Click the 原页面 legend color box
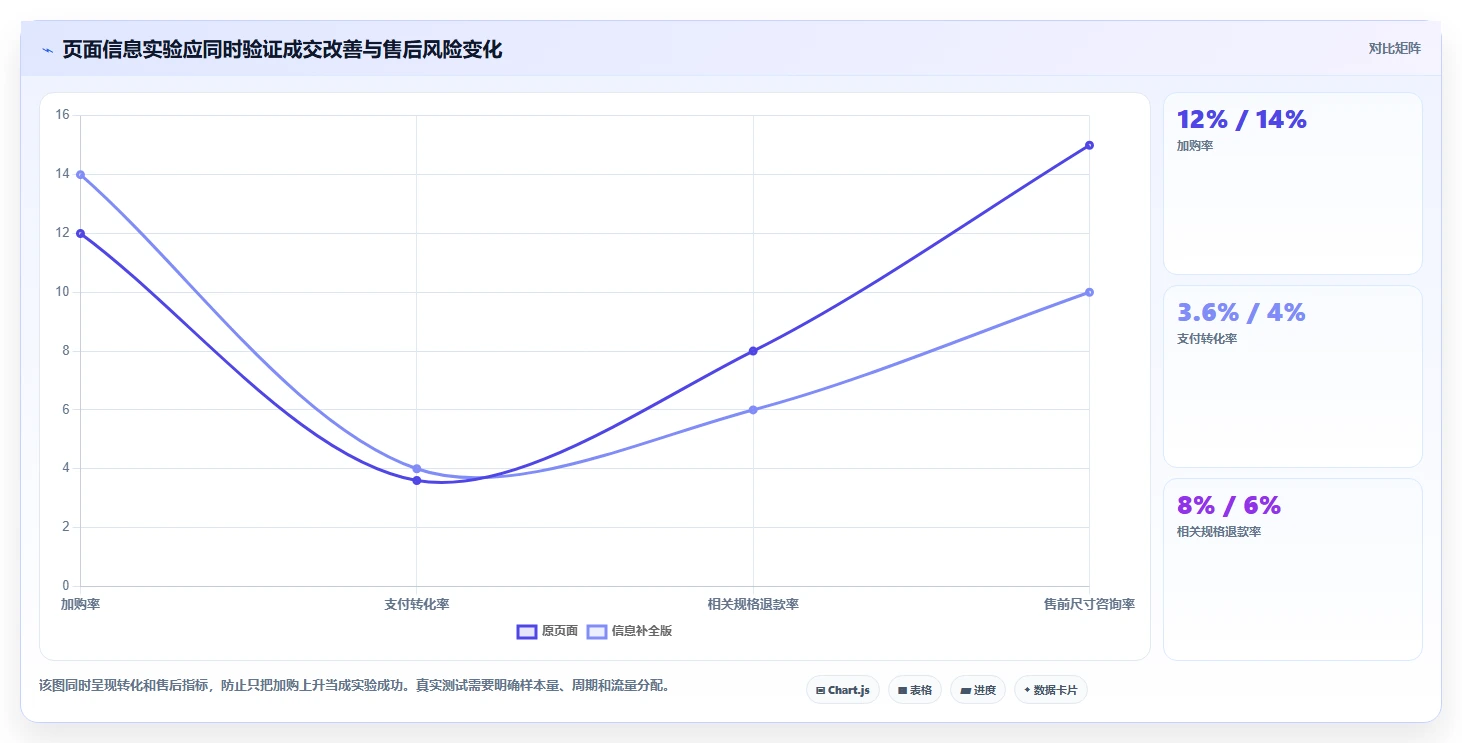The image size is (1462, 743). pos(527,631)
